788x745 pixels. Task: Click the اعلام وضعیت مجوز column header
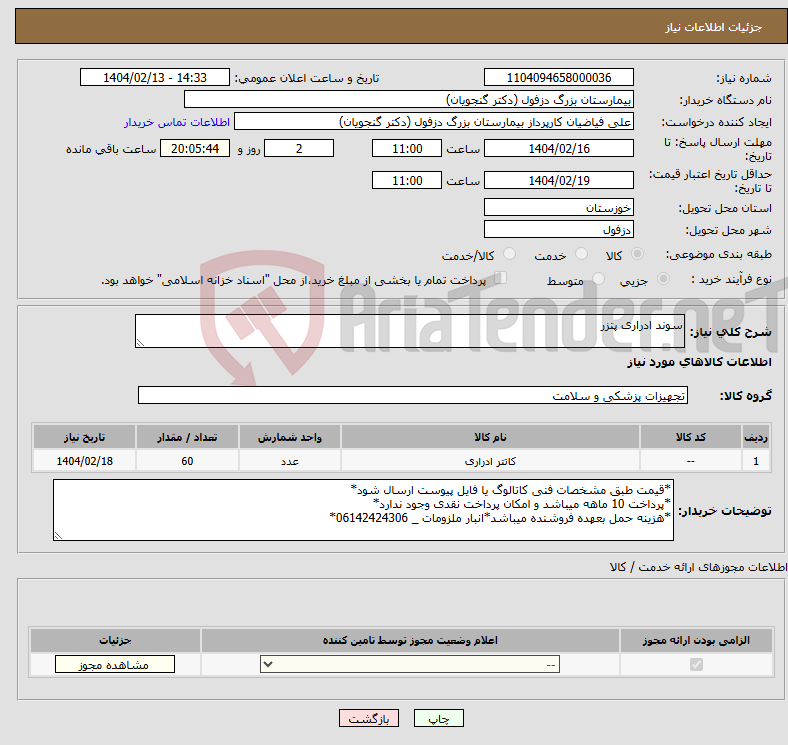(410, 640)
